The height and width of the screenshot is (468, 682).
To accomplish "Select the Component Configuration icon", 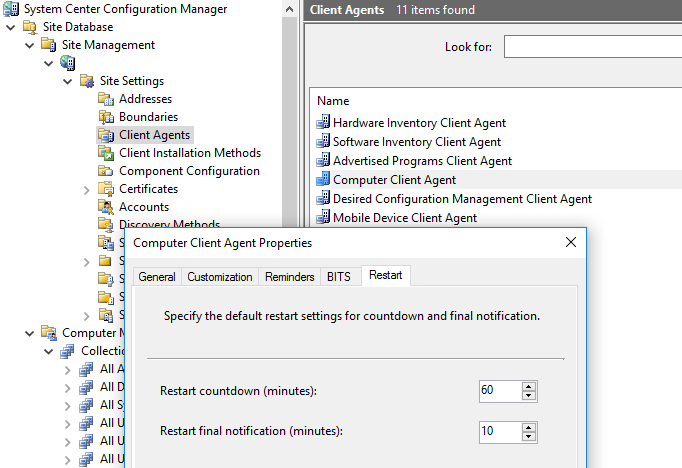I will [x=106, y=171].
